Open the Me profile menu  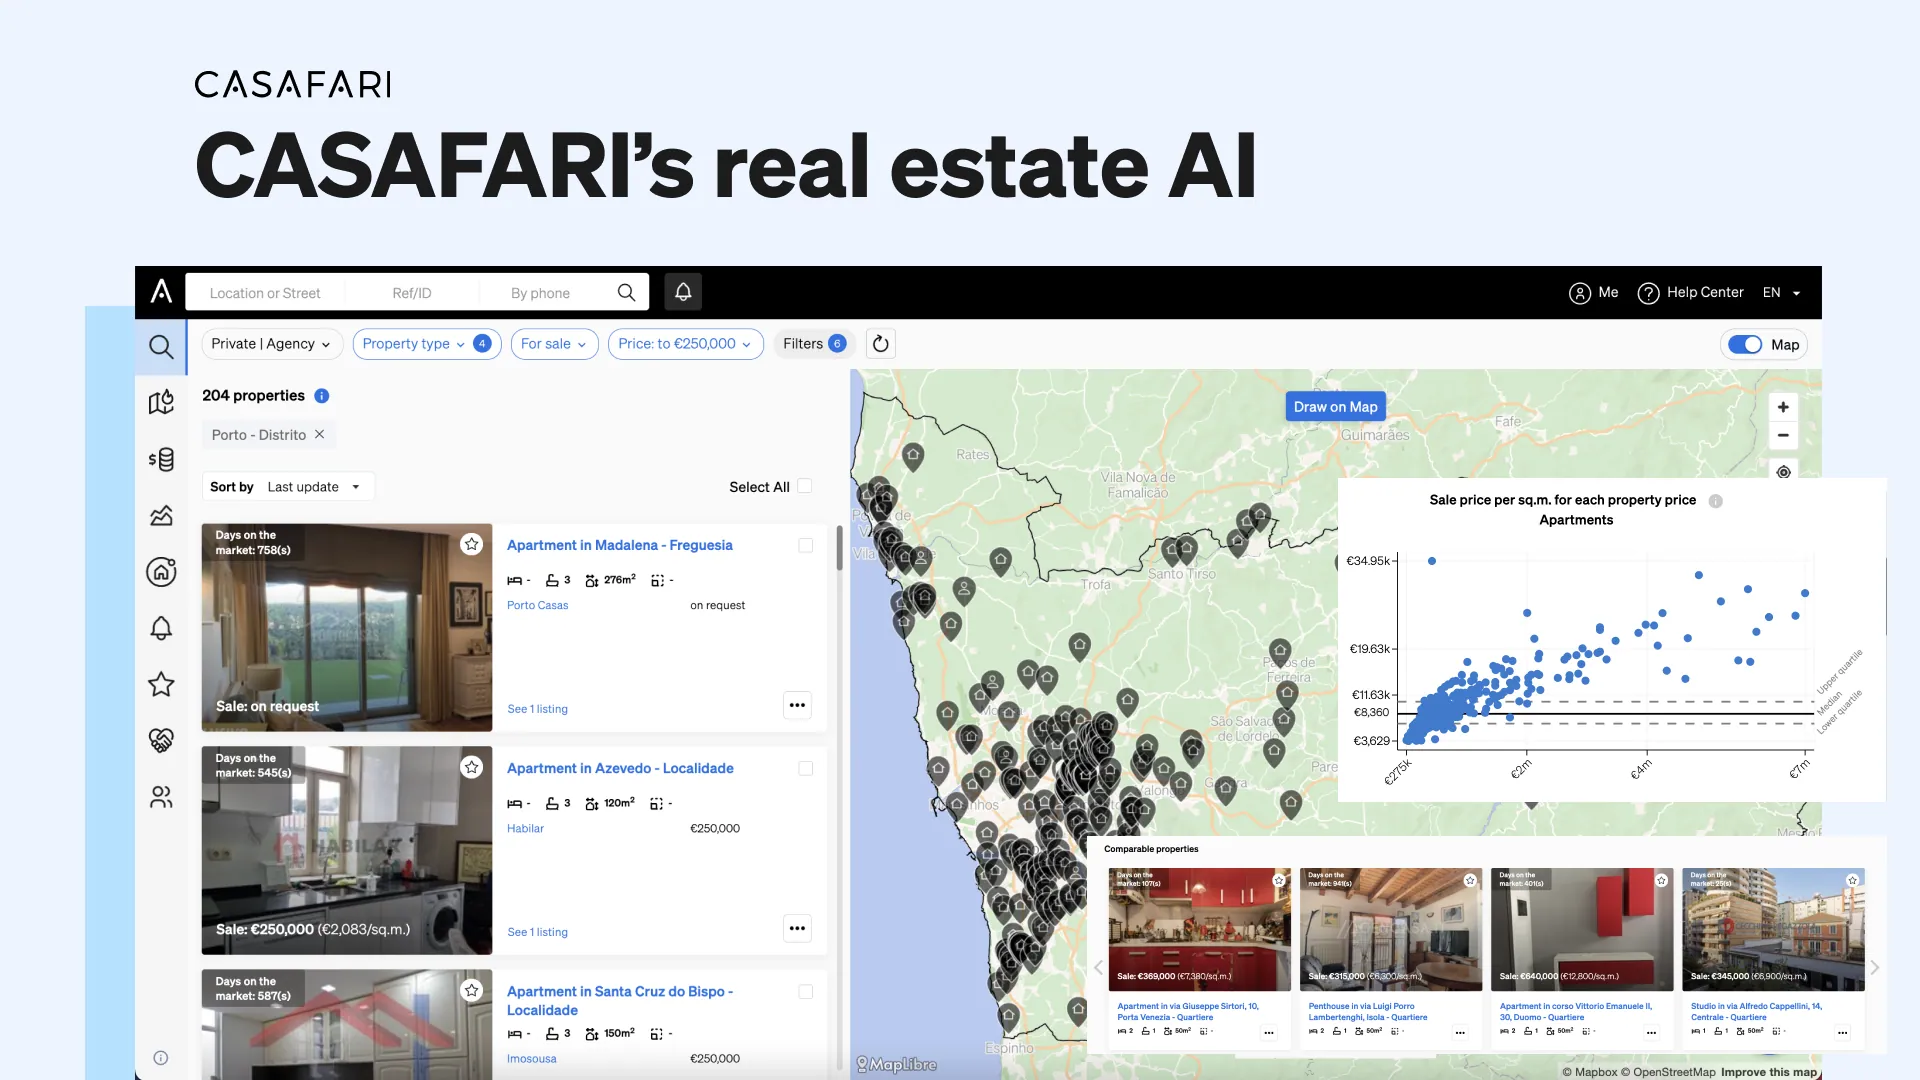(1594, 292)
